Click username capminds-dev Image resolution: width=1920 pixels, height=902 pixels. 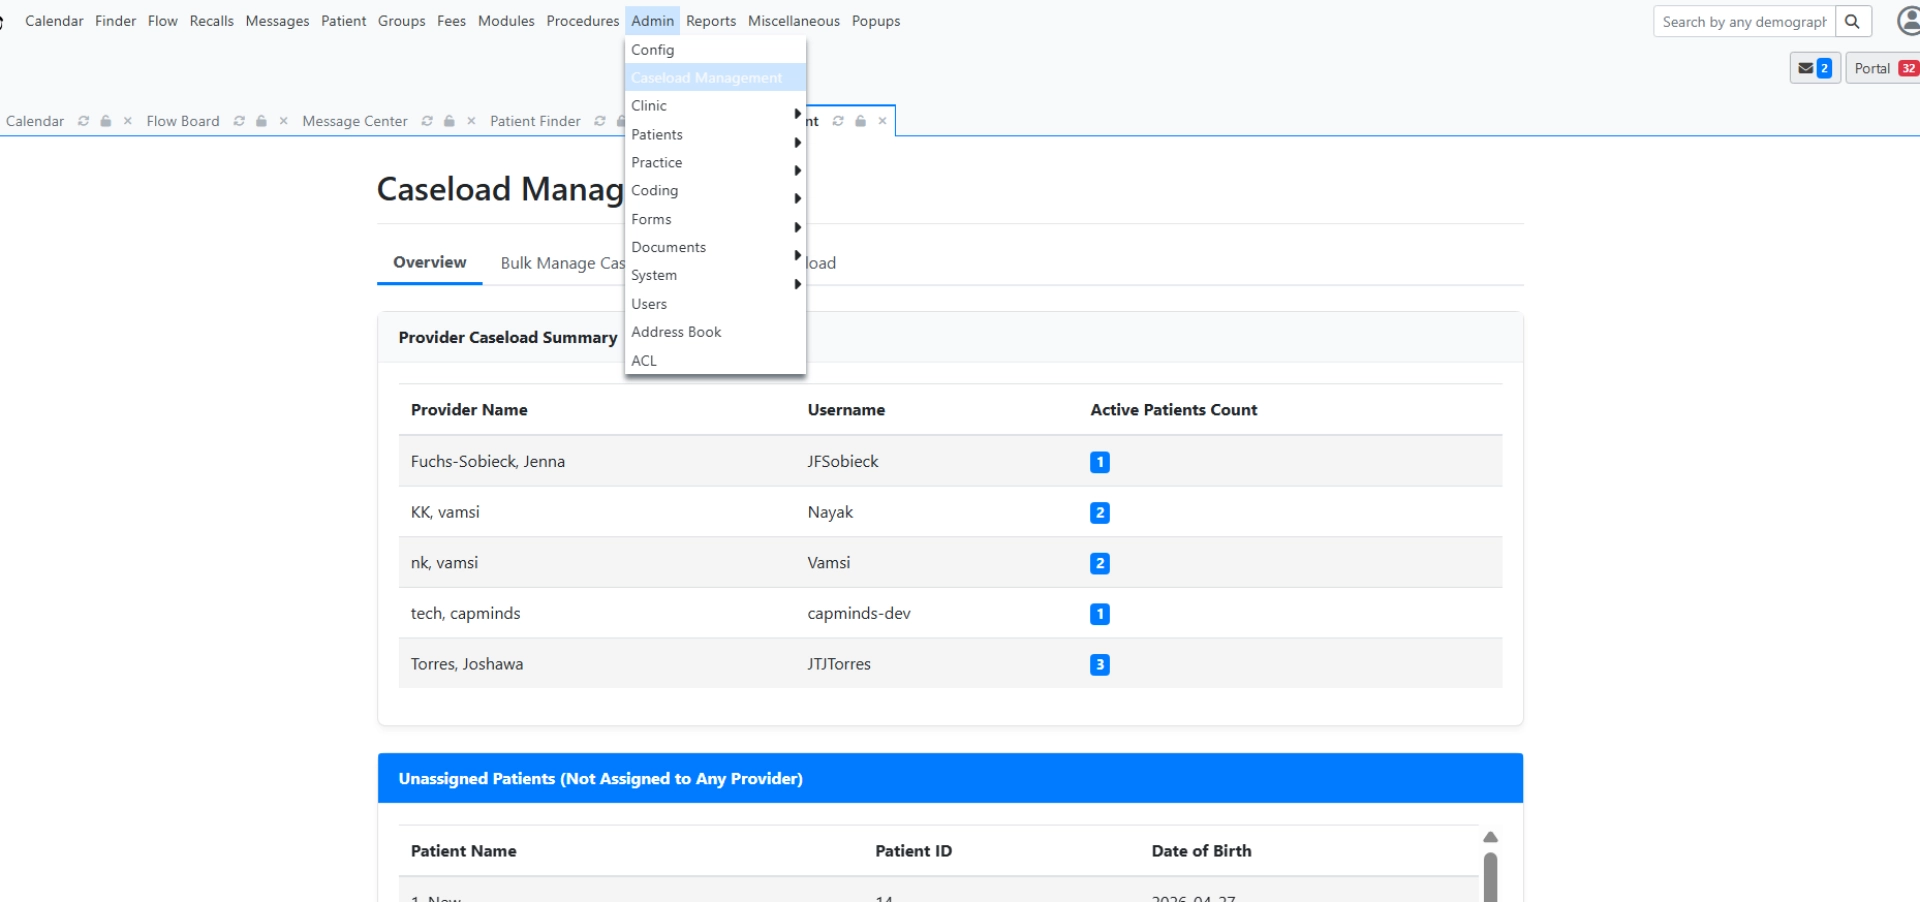859,613
